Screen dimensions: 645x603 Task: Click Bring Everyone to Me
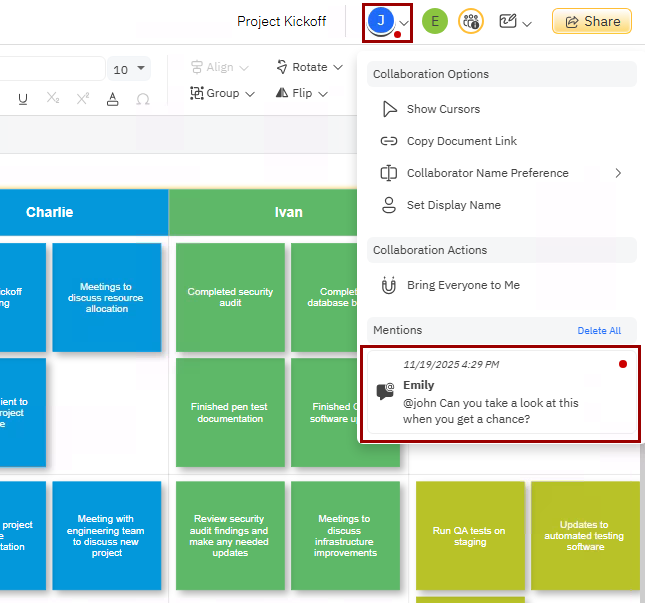point(463,285)
